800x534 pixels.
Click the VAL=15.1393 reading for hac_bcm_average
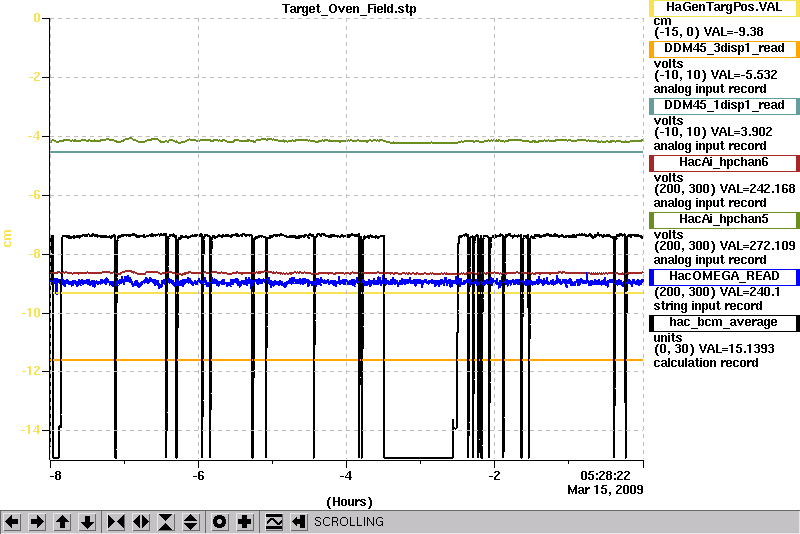[x=736, y=349]
